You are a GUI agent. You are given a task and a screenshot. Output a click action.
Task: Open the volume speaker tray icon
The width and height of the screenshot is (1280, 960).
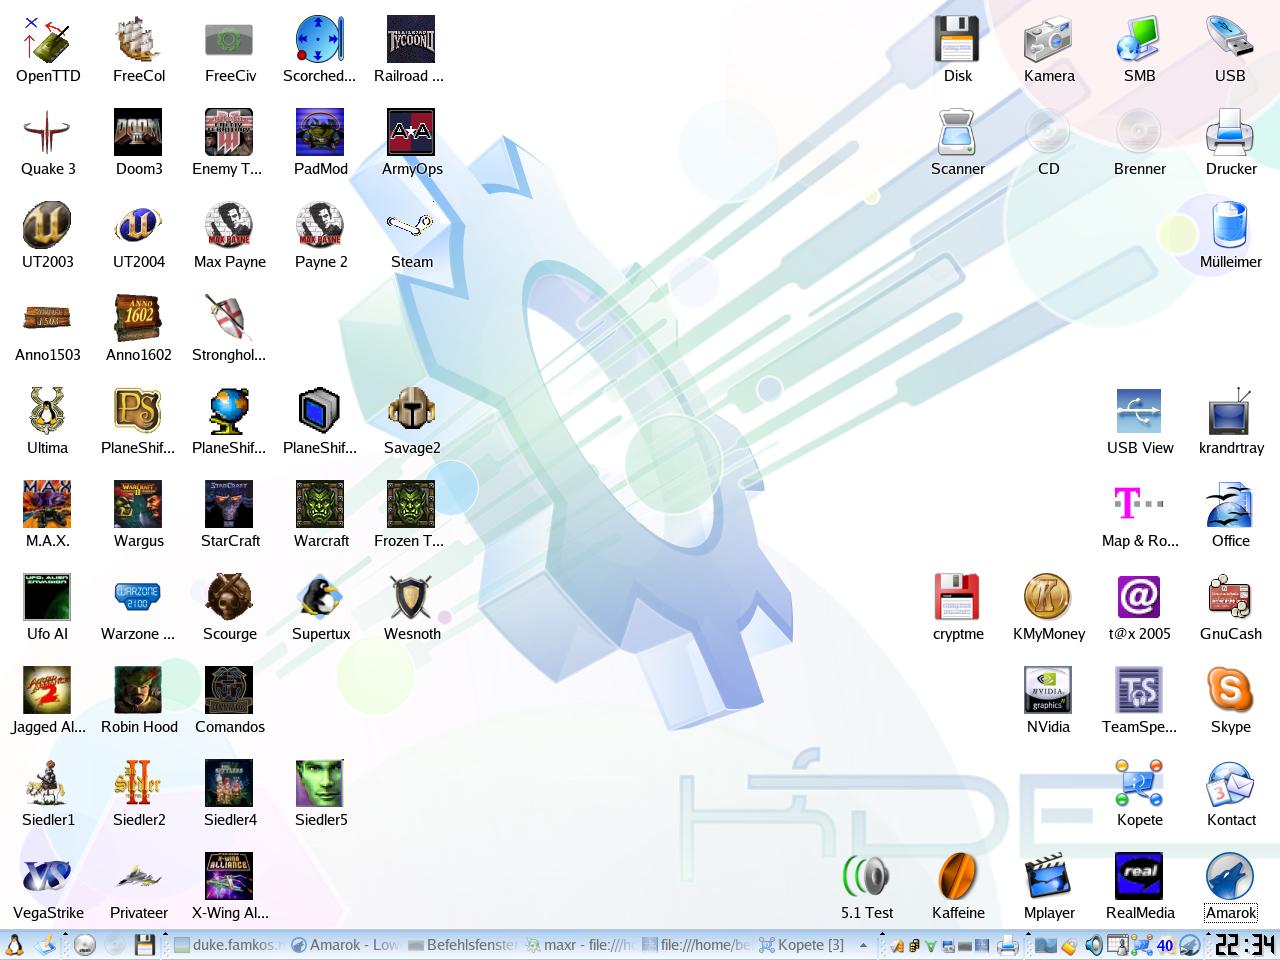click(1094, 944)
